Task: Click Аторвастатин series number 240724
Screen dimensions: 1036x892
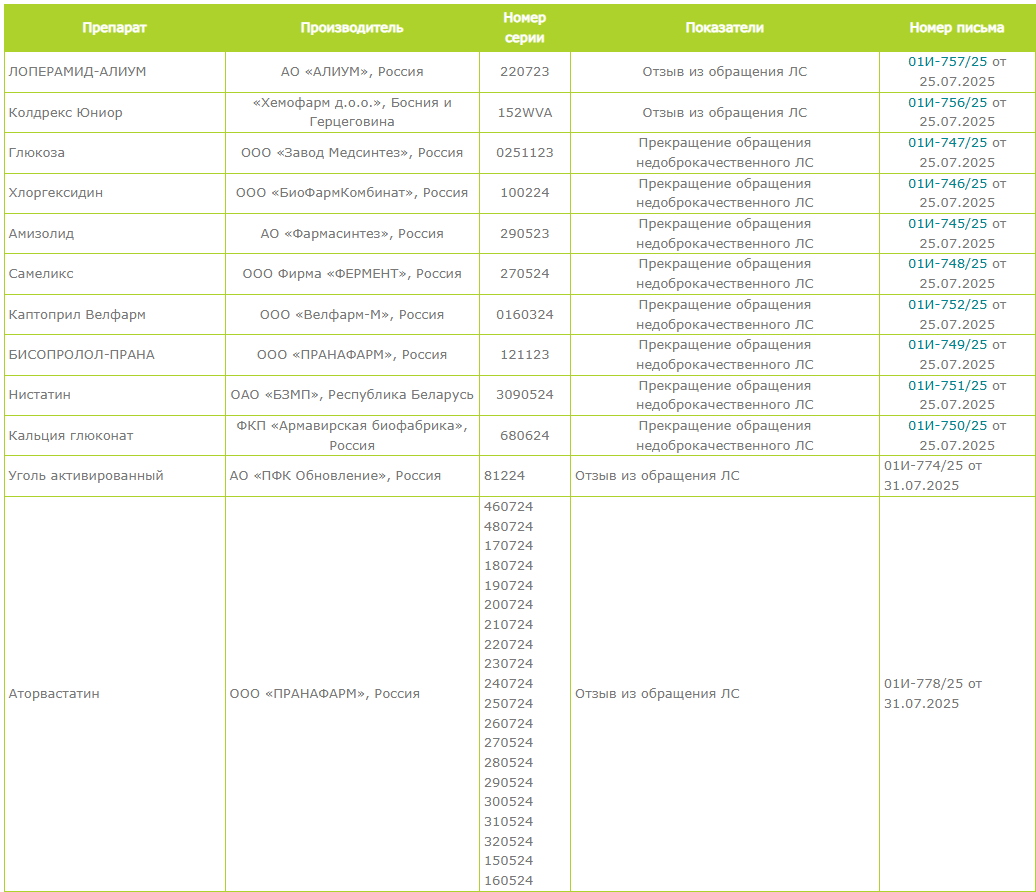Action: coord(508,684)
